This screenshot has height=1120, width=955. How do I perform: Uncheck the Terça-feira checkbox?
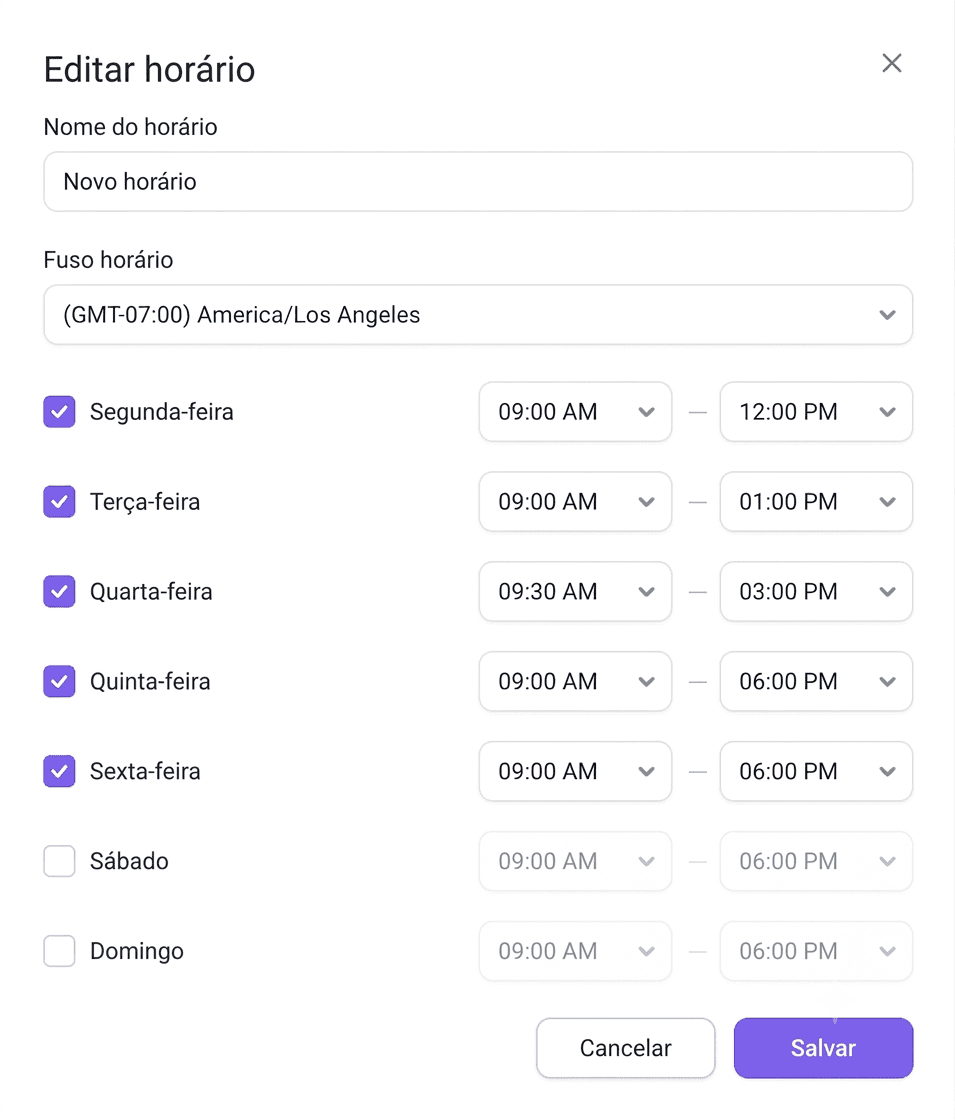point(59,502)
